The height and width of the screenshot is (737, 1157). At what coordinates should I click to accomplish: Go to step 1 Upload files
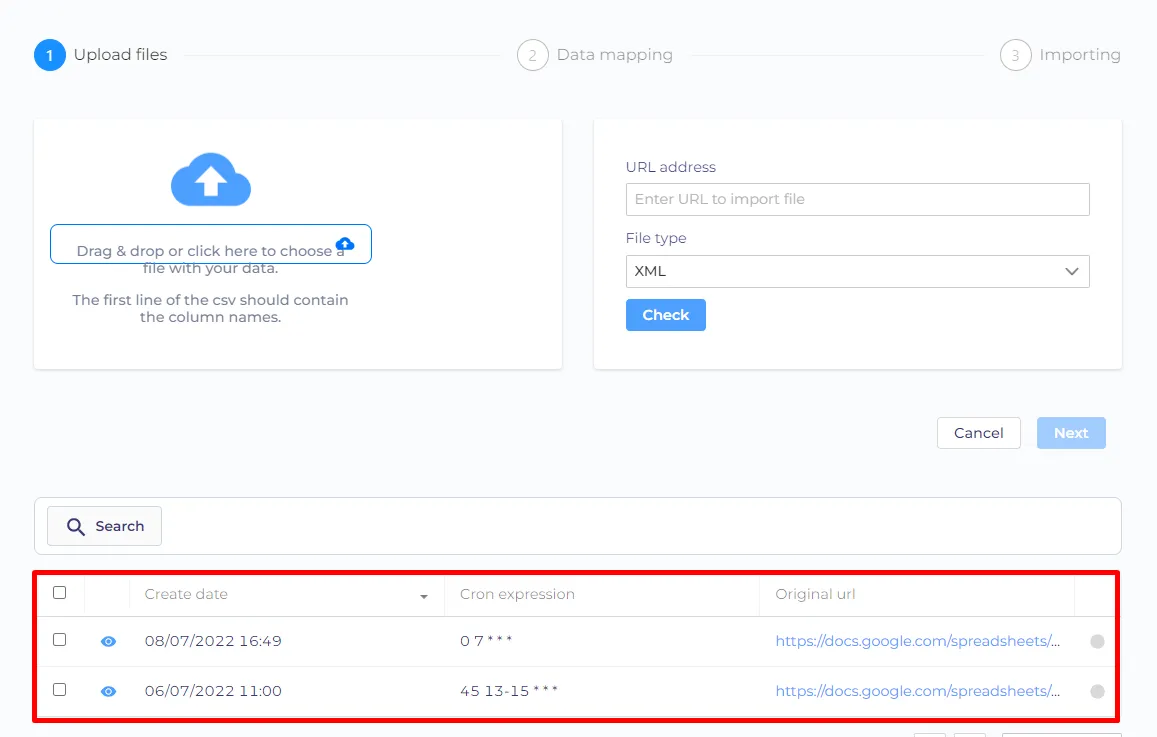101,55
